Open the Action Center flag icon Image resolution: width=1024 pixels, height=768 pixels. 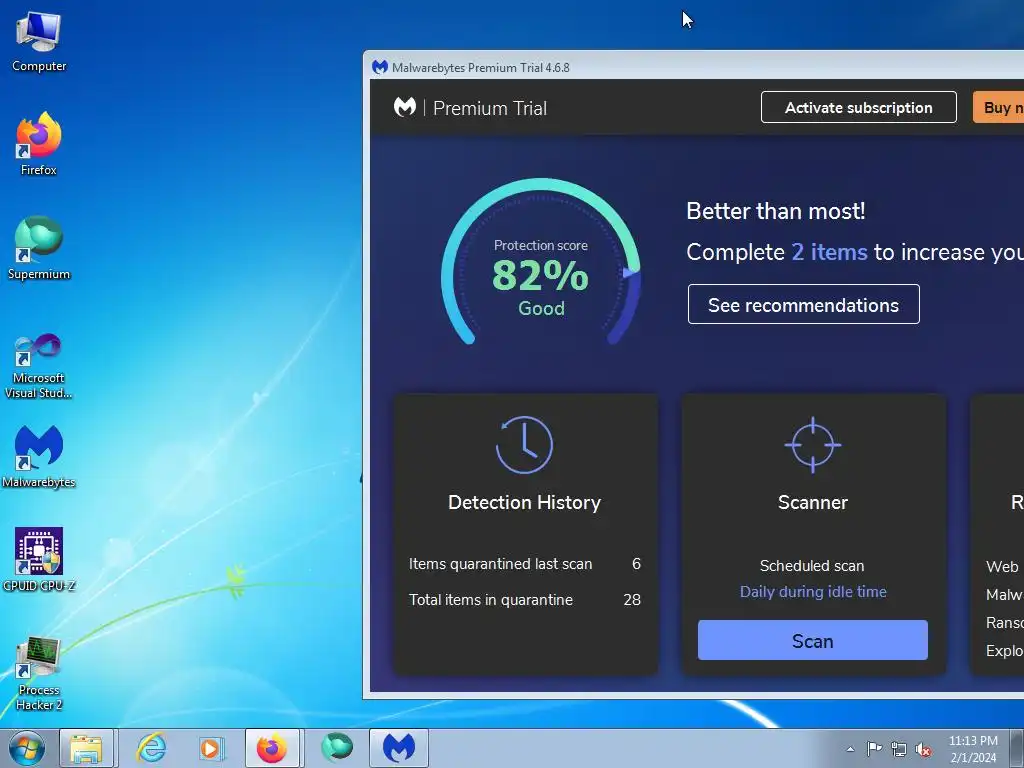[x=874, y=749]
